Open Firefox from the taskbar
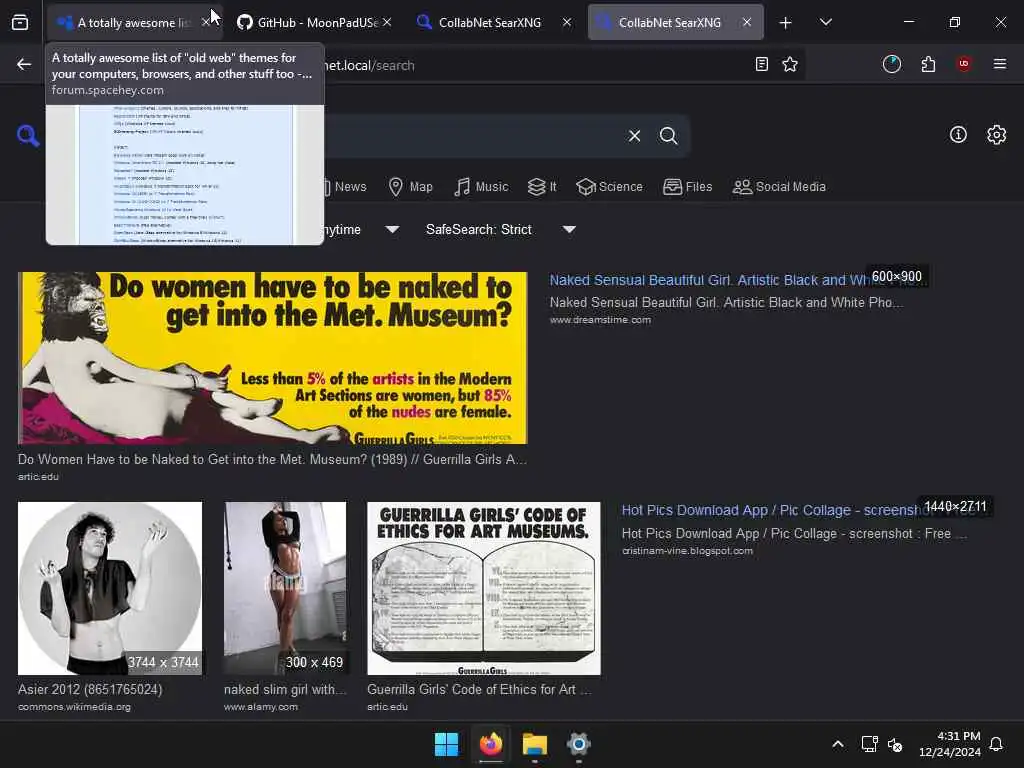1024x768 pixels. tap(490, 744)
